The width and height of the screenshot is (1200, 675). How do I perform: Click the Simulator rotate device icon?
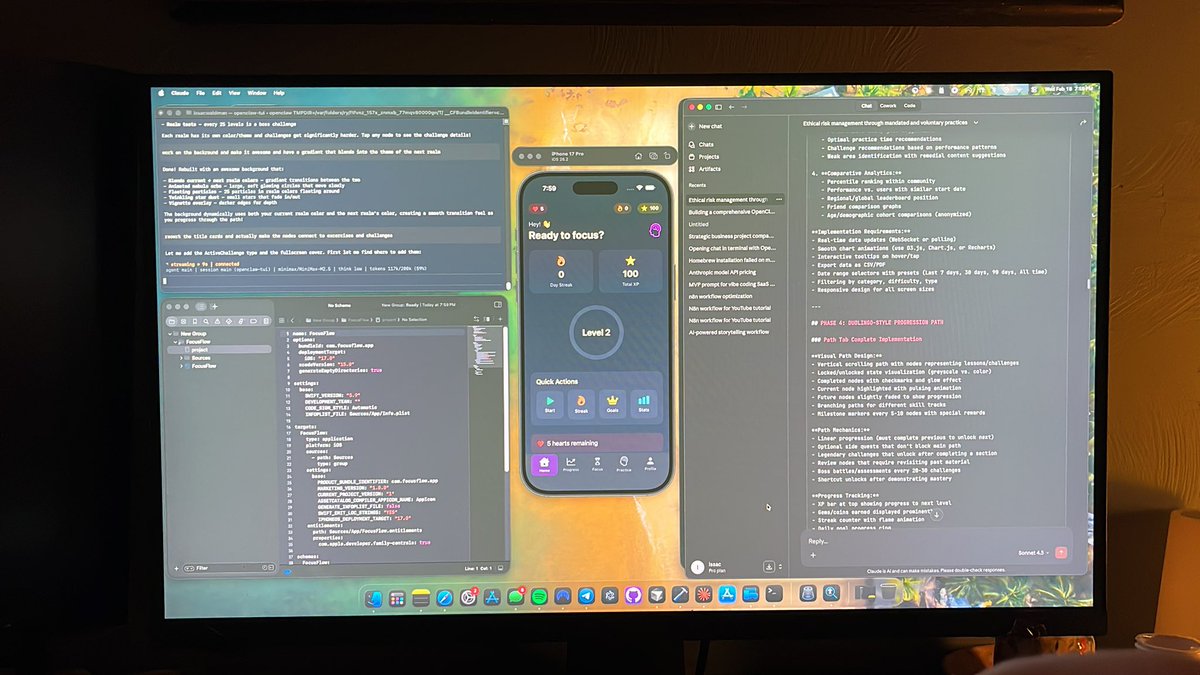coord(665,155)
